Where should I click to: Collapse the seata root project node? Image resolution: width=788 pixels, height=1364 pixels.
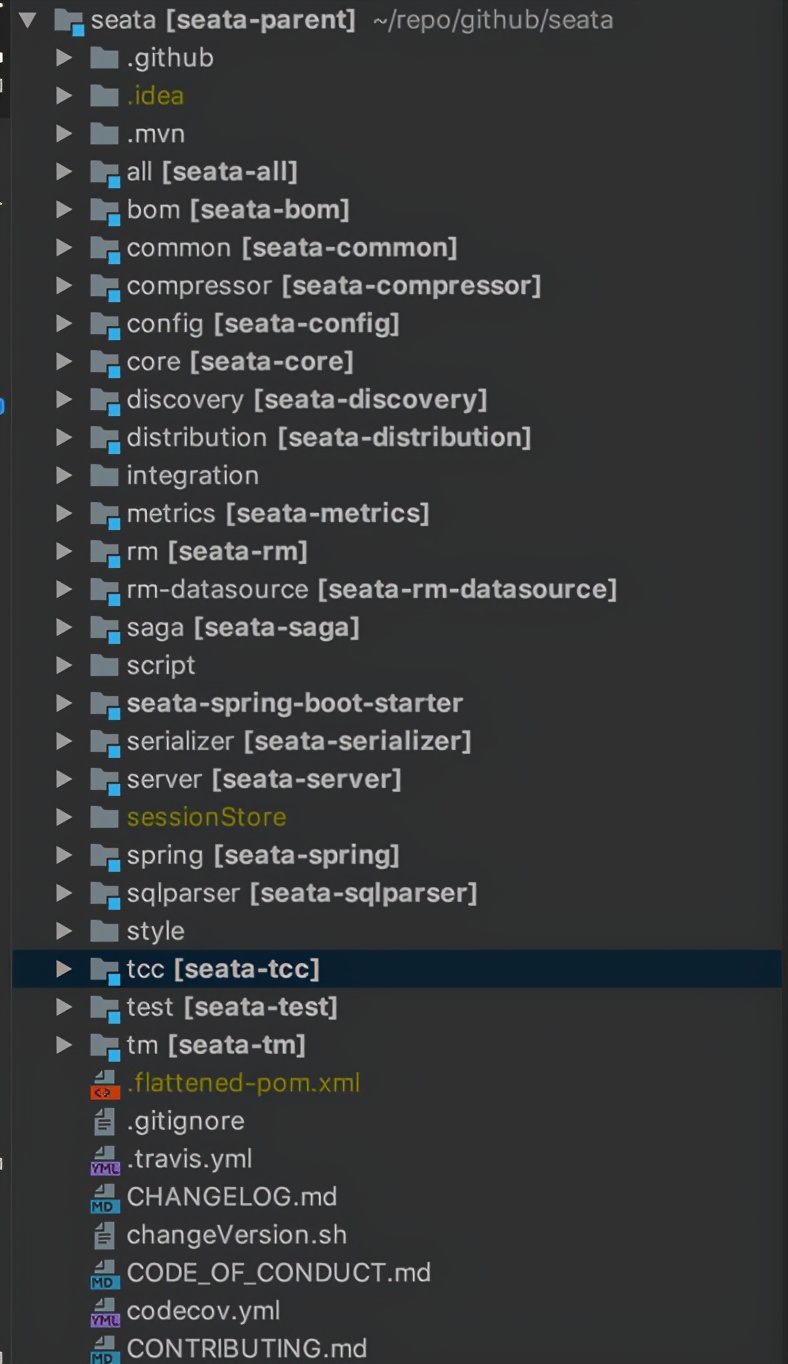click(27, 19)
